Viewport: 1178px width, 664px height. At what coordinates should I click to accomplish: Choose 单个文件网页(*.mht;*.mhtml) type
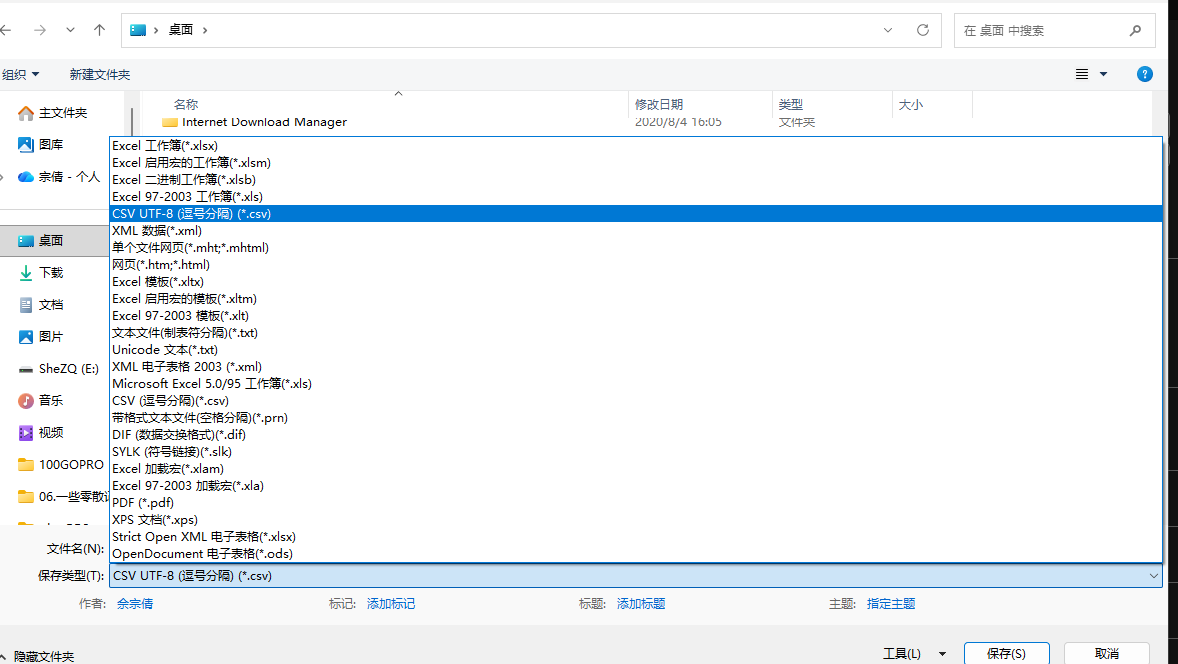(636, 247)
